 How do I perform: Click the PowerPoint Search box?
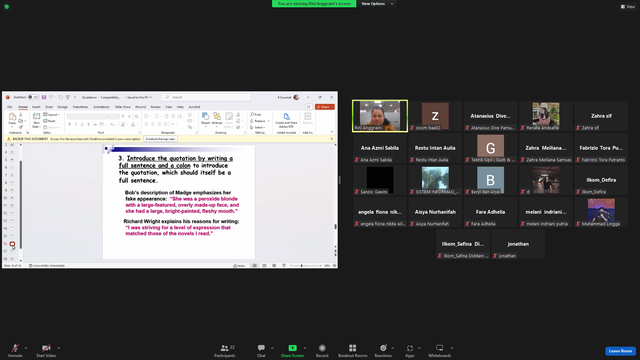pos(206,98)
